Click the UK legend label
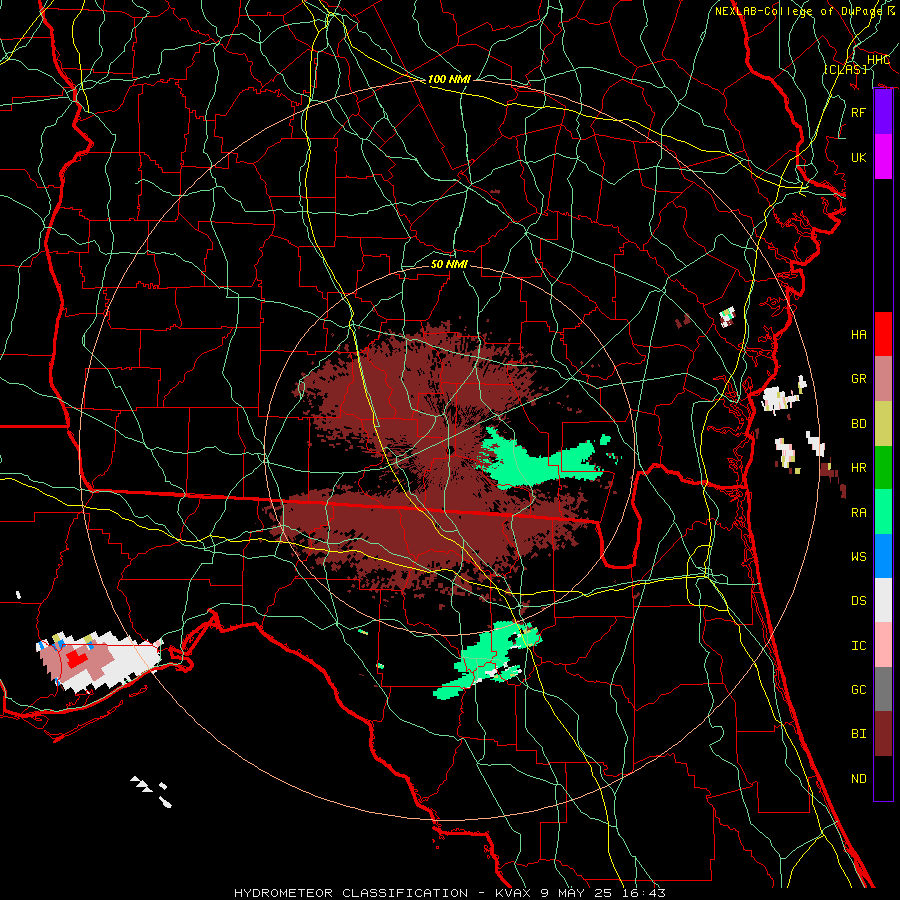900x900 pixels. (859, 157)
